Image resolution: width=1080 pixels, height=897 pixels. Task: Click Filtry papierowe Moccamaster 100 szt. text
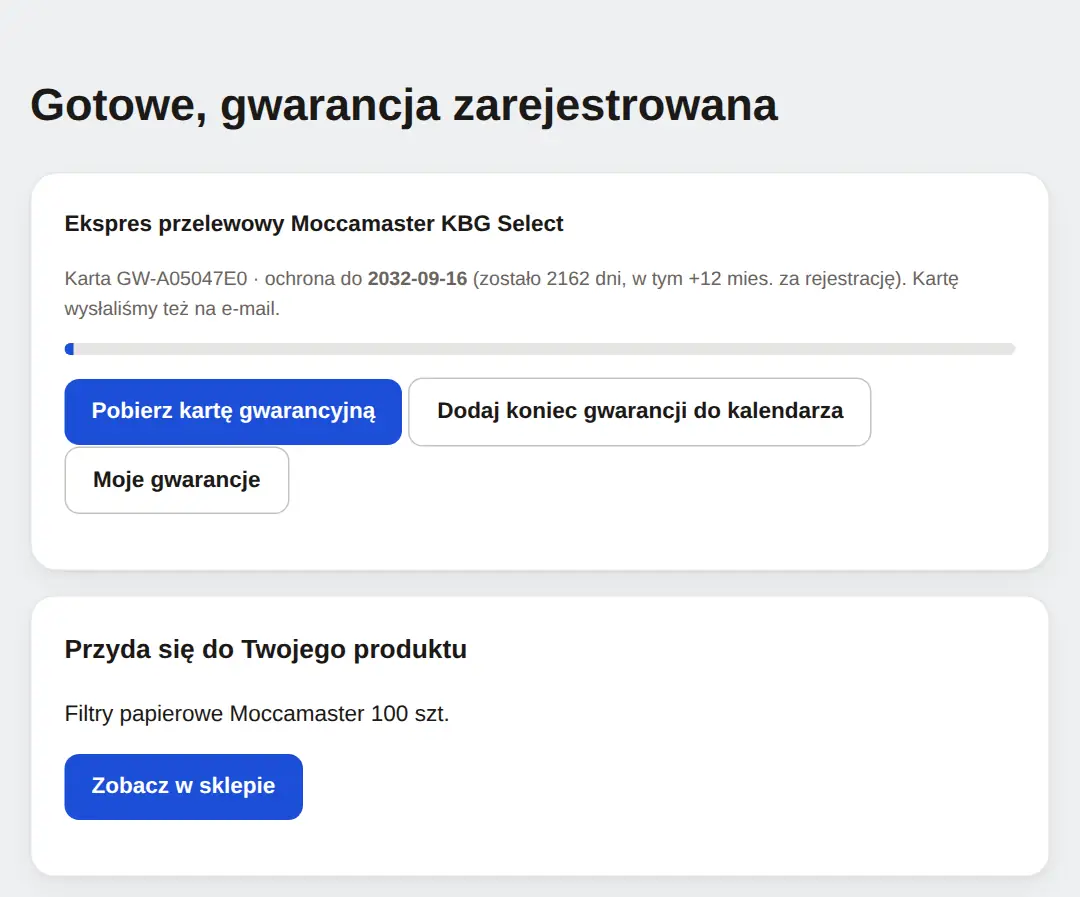pos(257,714)
